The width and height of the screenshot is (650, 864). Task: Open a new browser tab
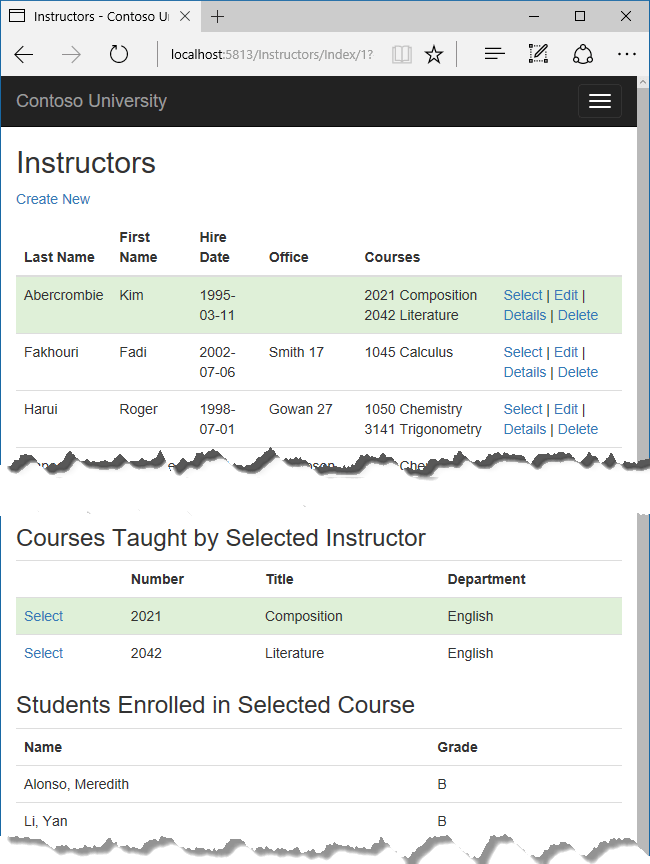click(x=218, y=17)
